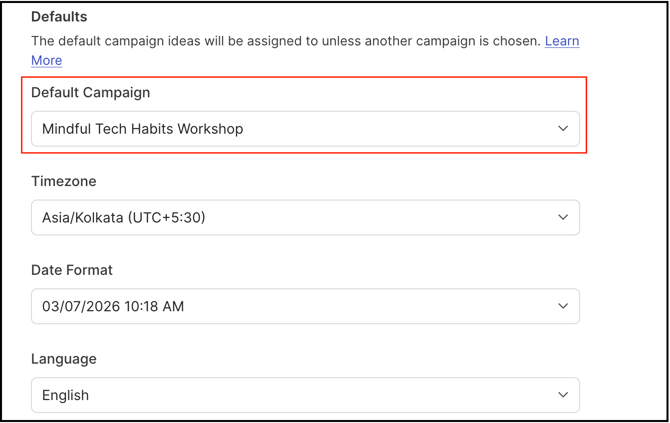
Task: Click the "Default Campaign" field label
Action: (x=90, y=92)
